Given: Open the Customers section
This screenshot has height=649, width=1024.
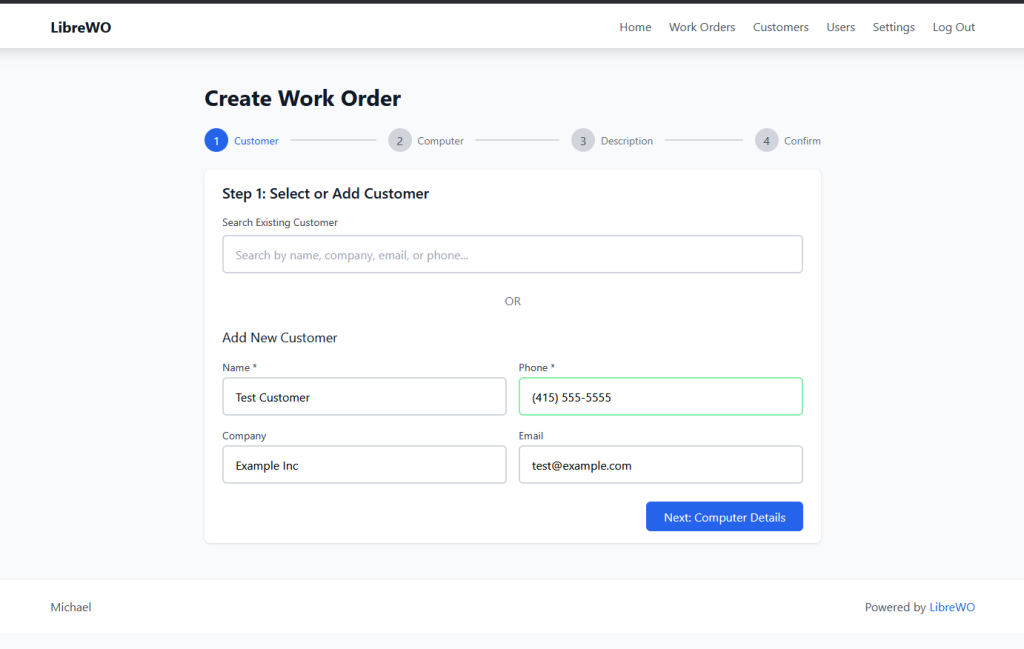Looking at the screenshot, I should 781,27.
